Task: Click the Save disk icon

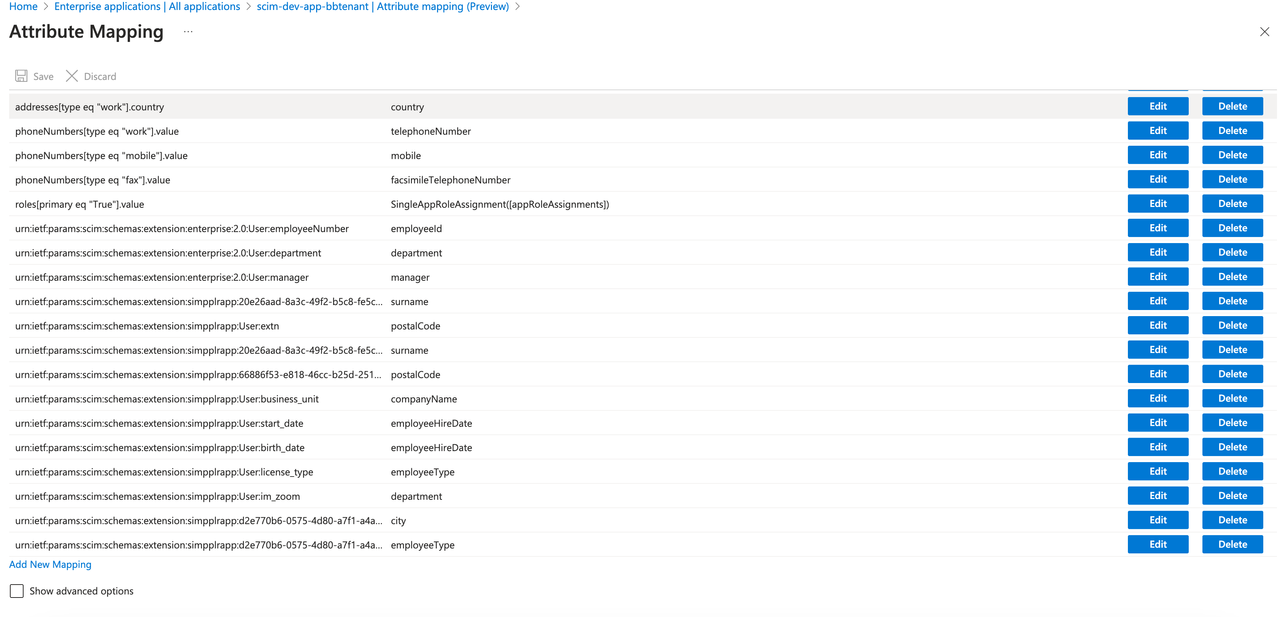Action: tap(22, 76)
